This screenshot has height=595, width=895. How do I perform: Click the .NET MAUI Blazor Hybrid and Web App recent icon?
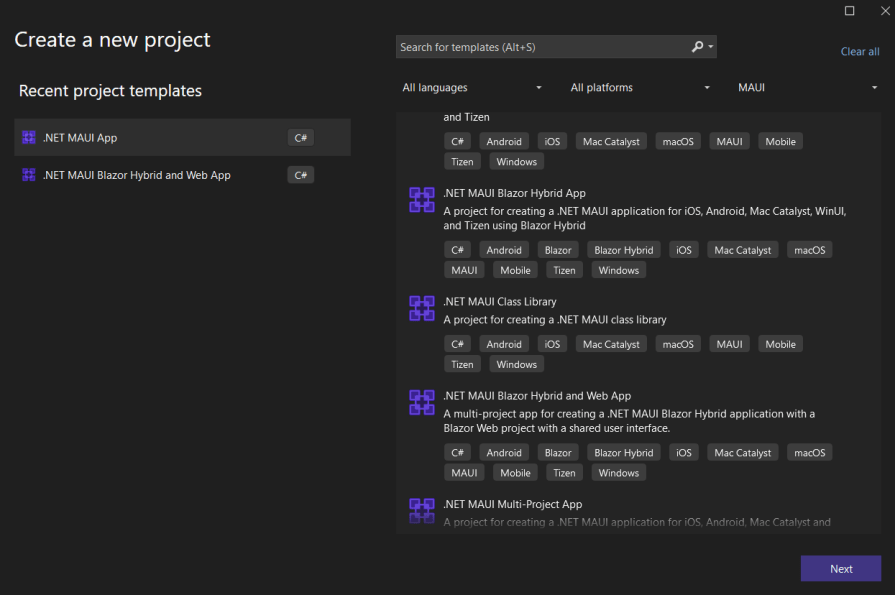[x=28, y=174]
